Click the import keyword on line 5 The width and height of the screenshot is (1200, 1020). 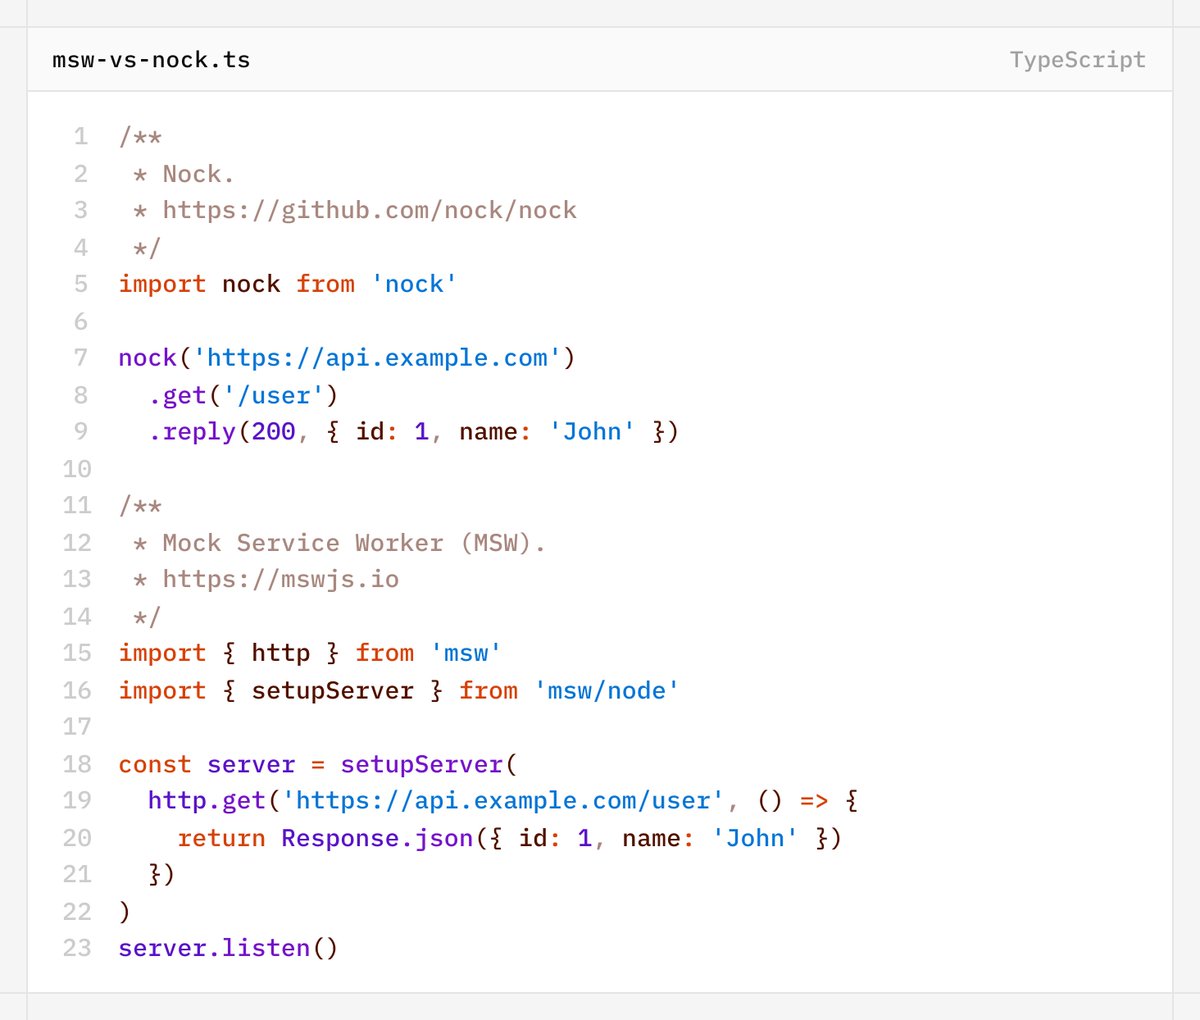(x=162, y=284)
